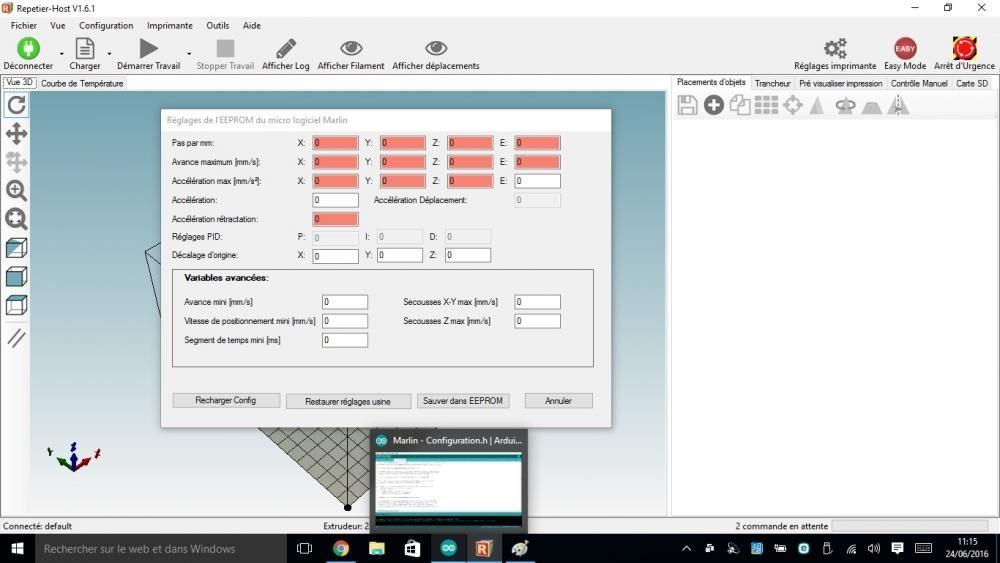Open the Configuration menu

click(106, 26)
